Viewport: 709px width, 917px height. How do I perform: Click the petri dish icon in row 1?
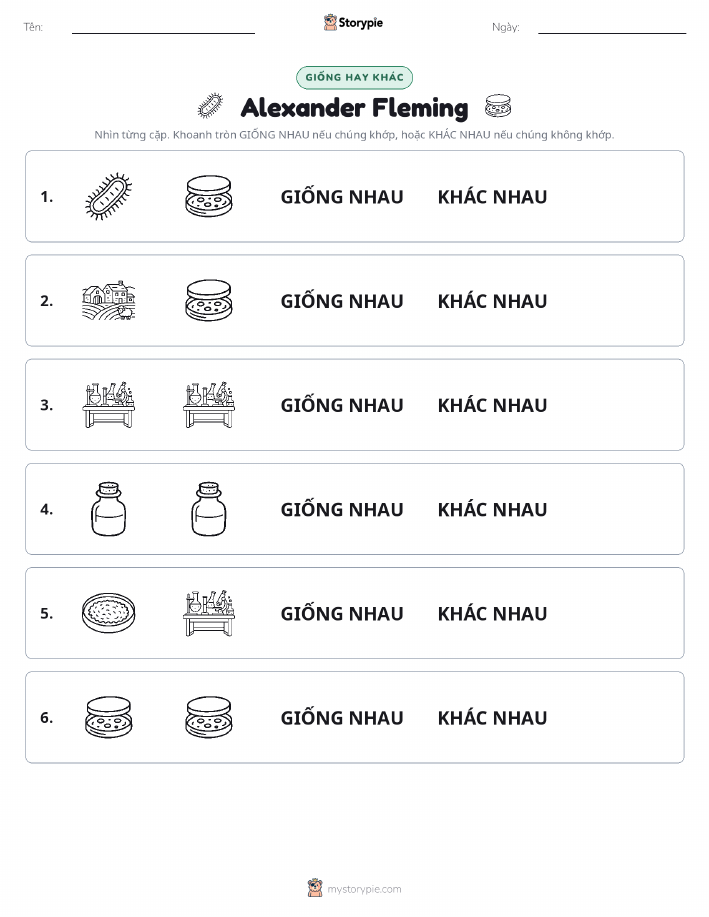coord(209,196)
